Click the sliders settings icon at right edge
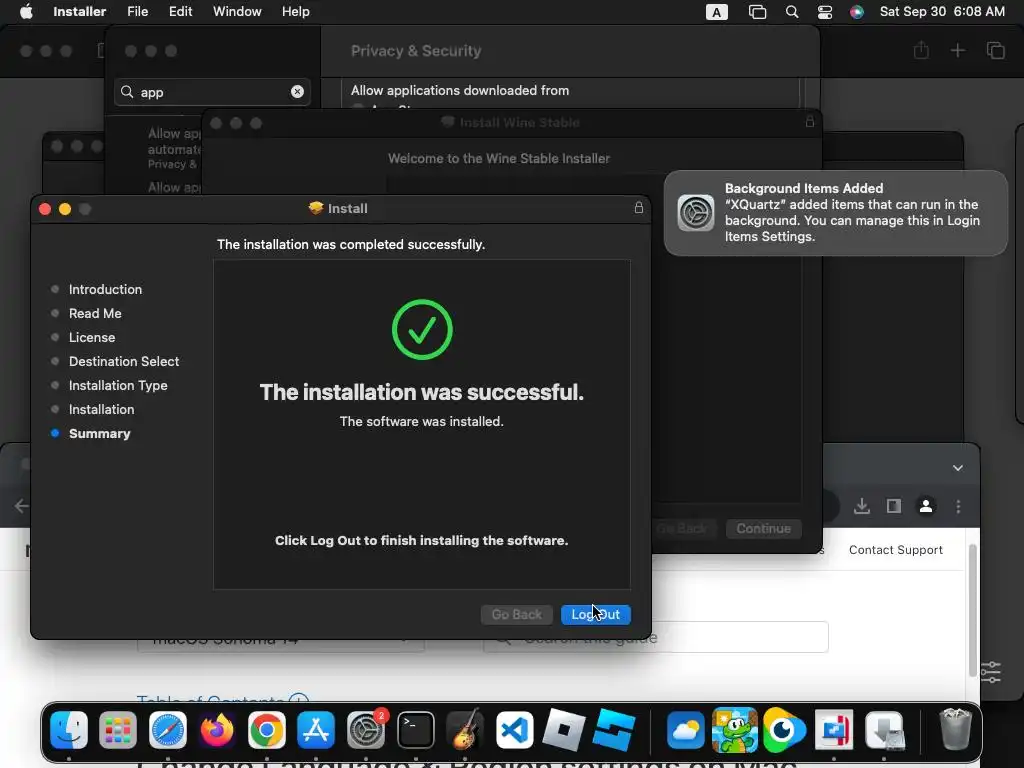 (x=990, y=672)
